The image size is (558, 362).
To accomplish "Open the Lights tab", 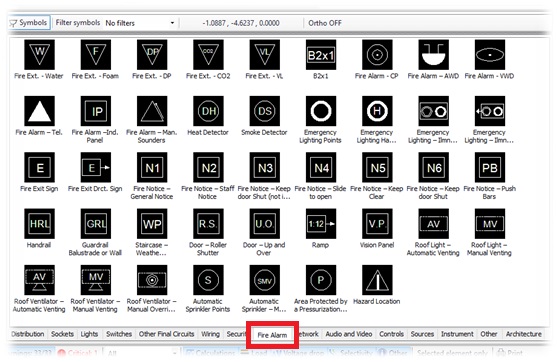I will tap(89, 334).
